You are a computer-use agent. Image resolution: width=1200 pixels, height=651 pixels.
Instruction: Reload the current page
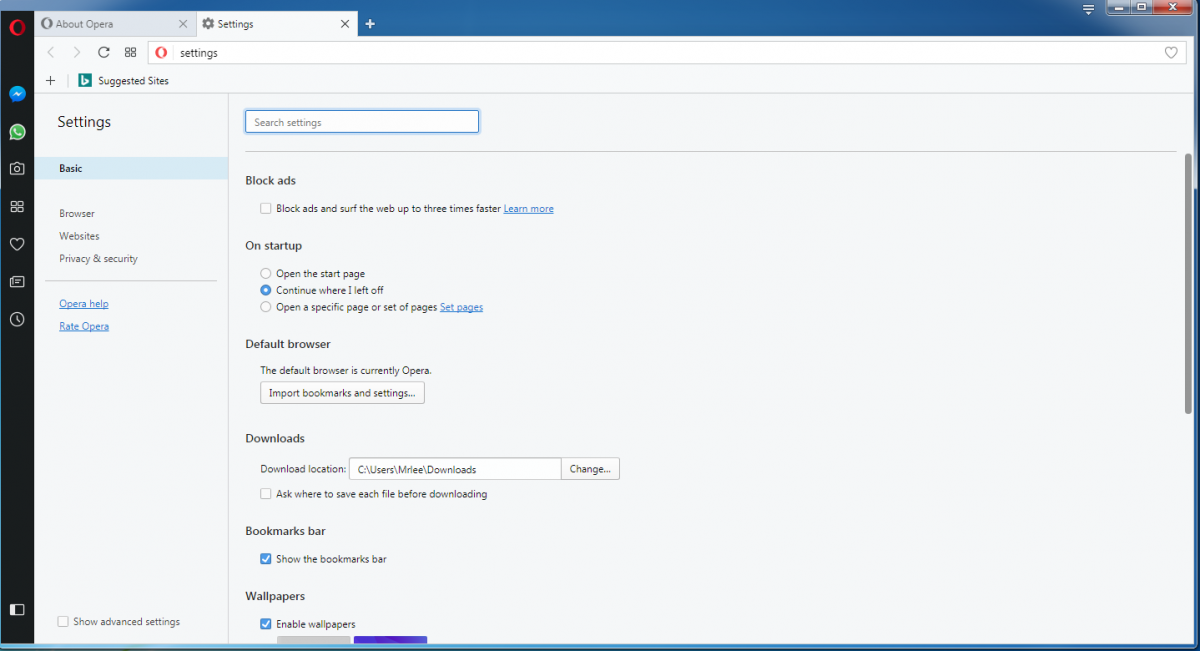pos(104,53)
